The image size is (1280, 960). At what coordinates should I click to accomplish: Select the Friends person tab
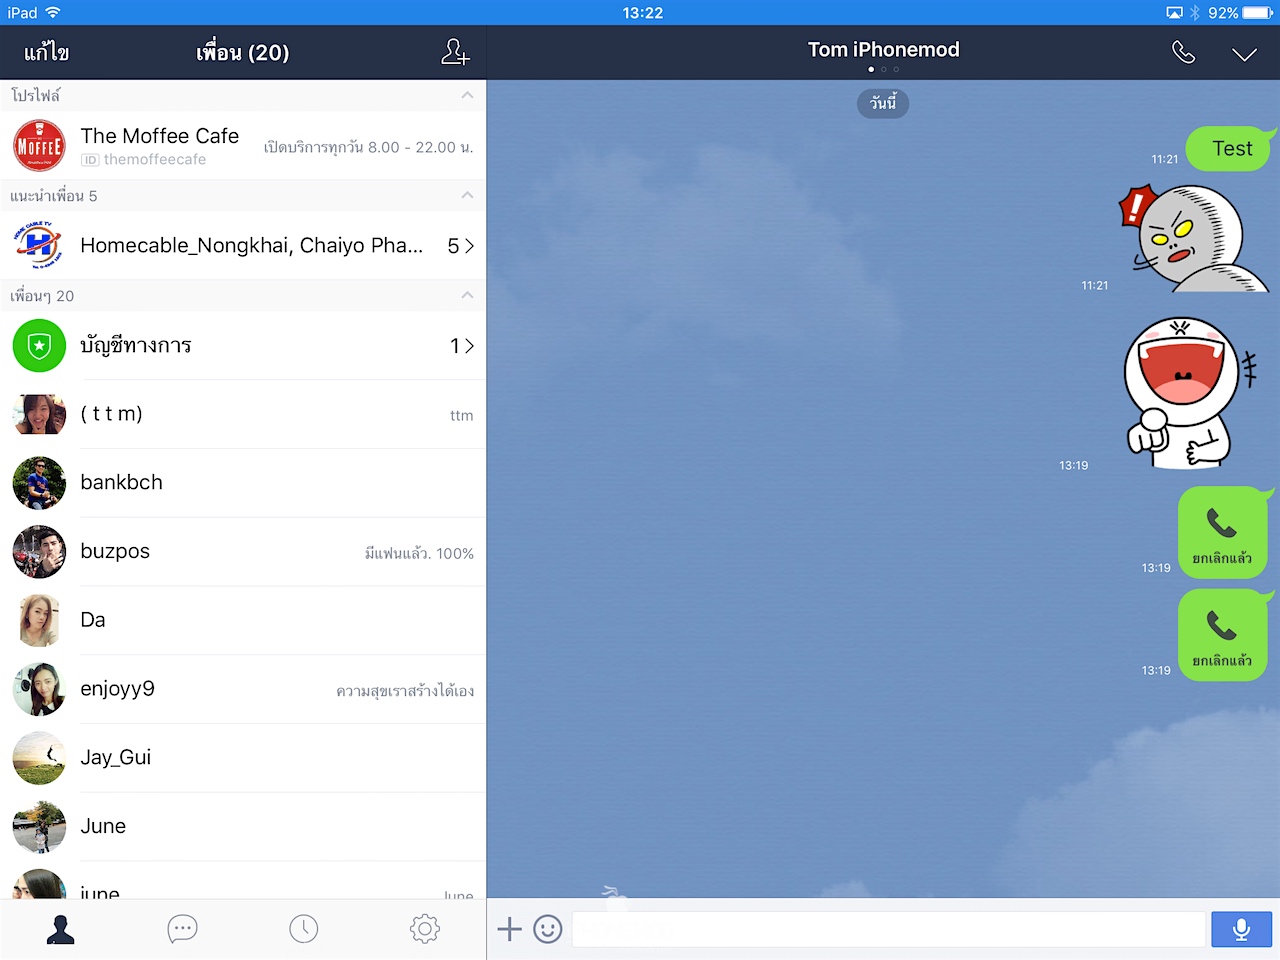(x=61, y=929)
